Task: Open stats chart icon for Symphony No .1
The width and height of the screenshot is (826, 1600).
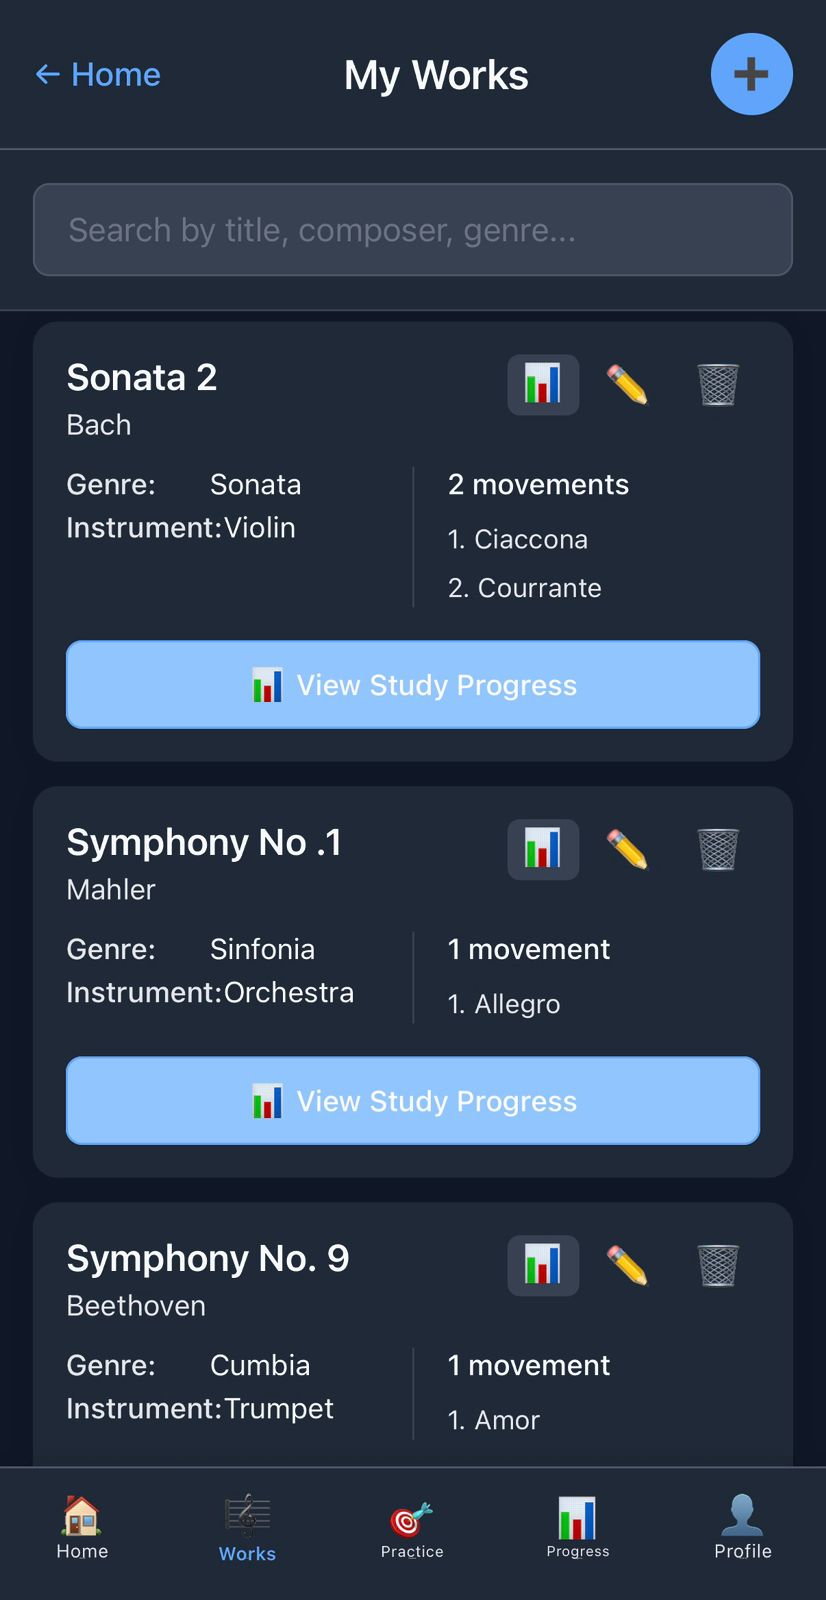Action: (x=543, y=849)
